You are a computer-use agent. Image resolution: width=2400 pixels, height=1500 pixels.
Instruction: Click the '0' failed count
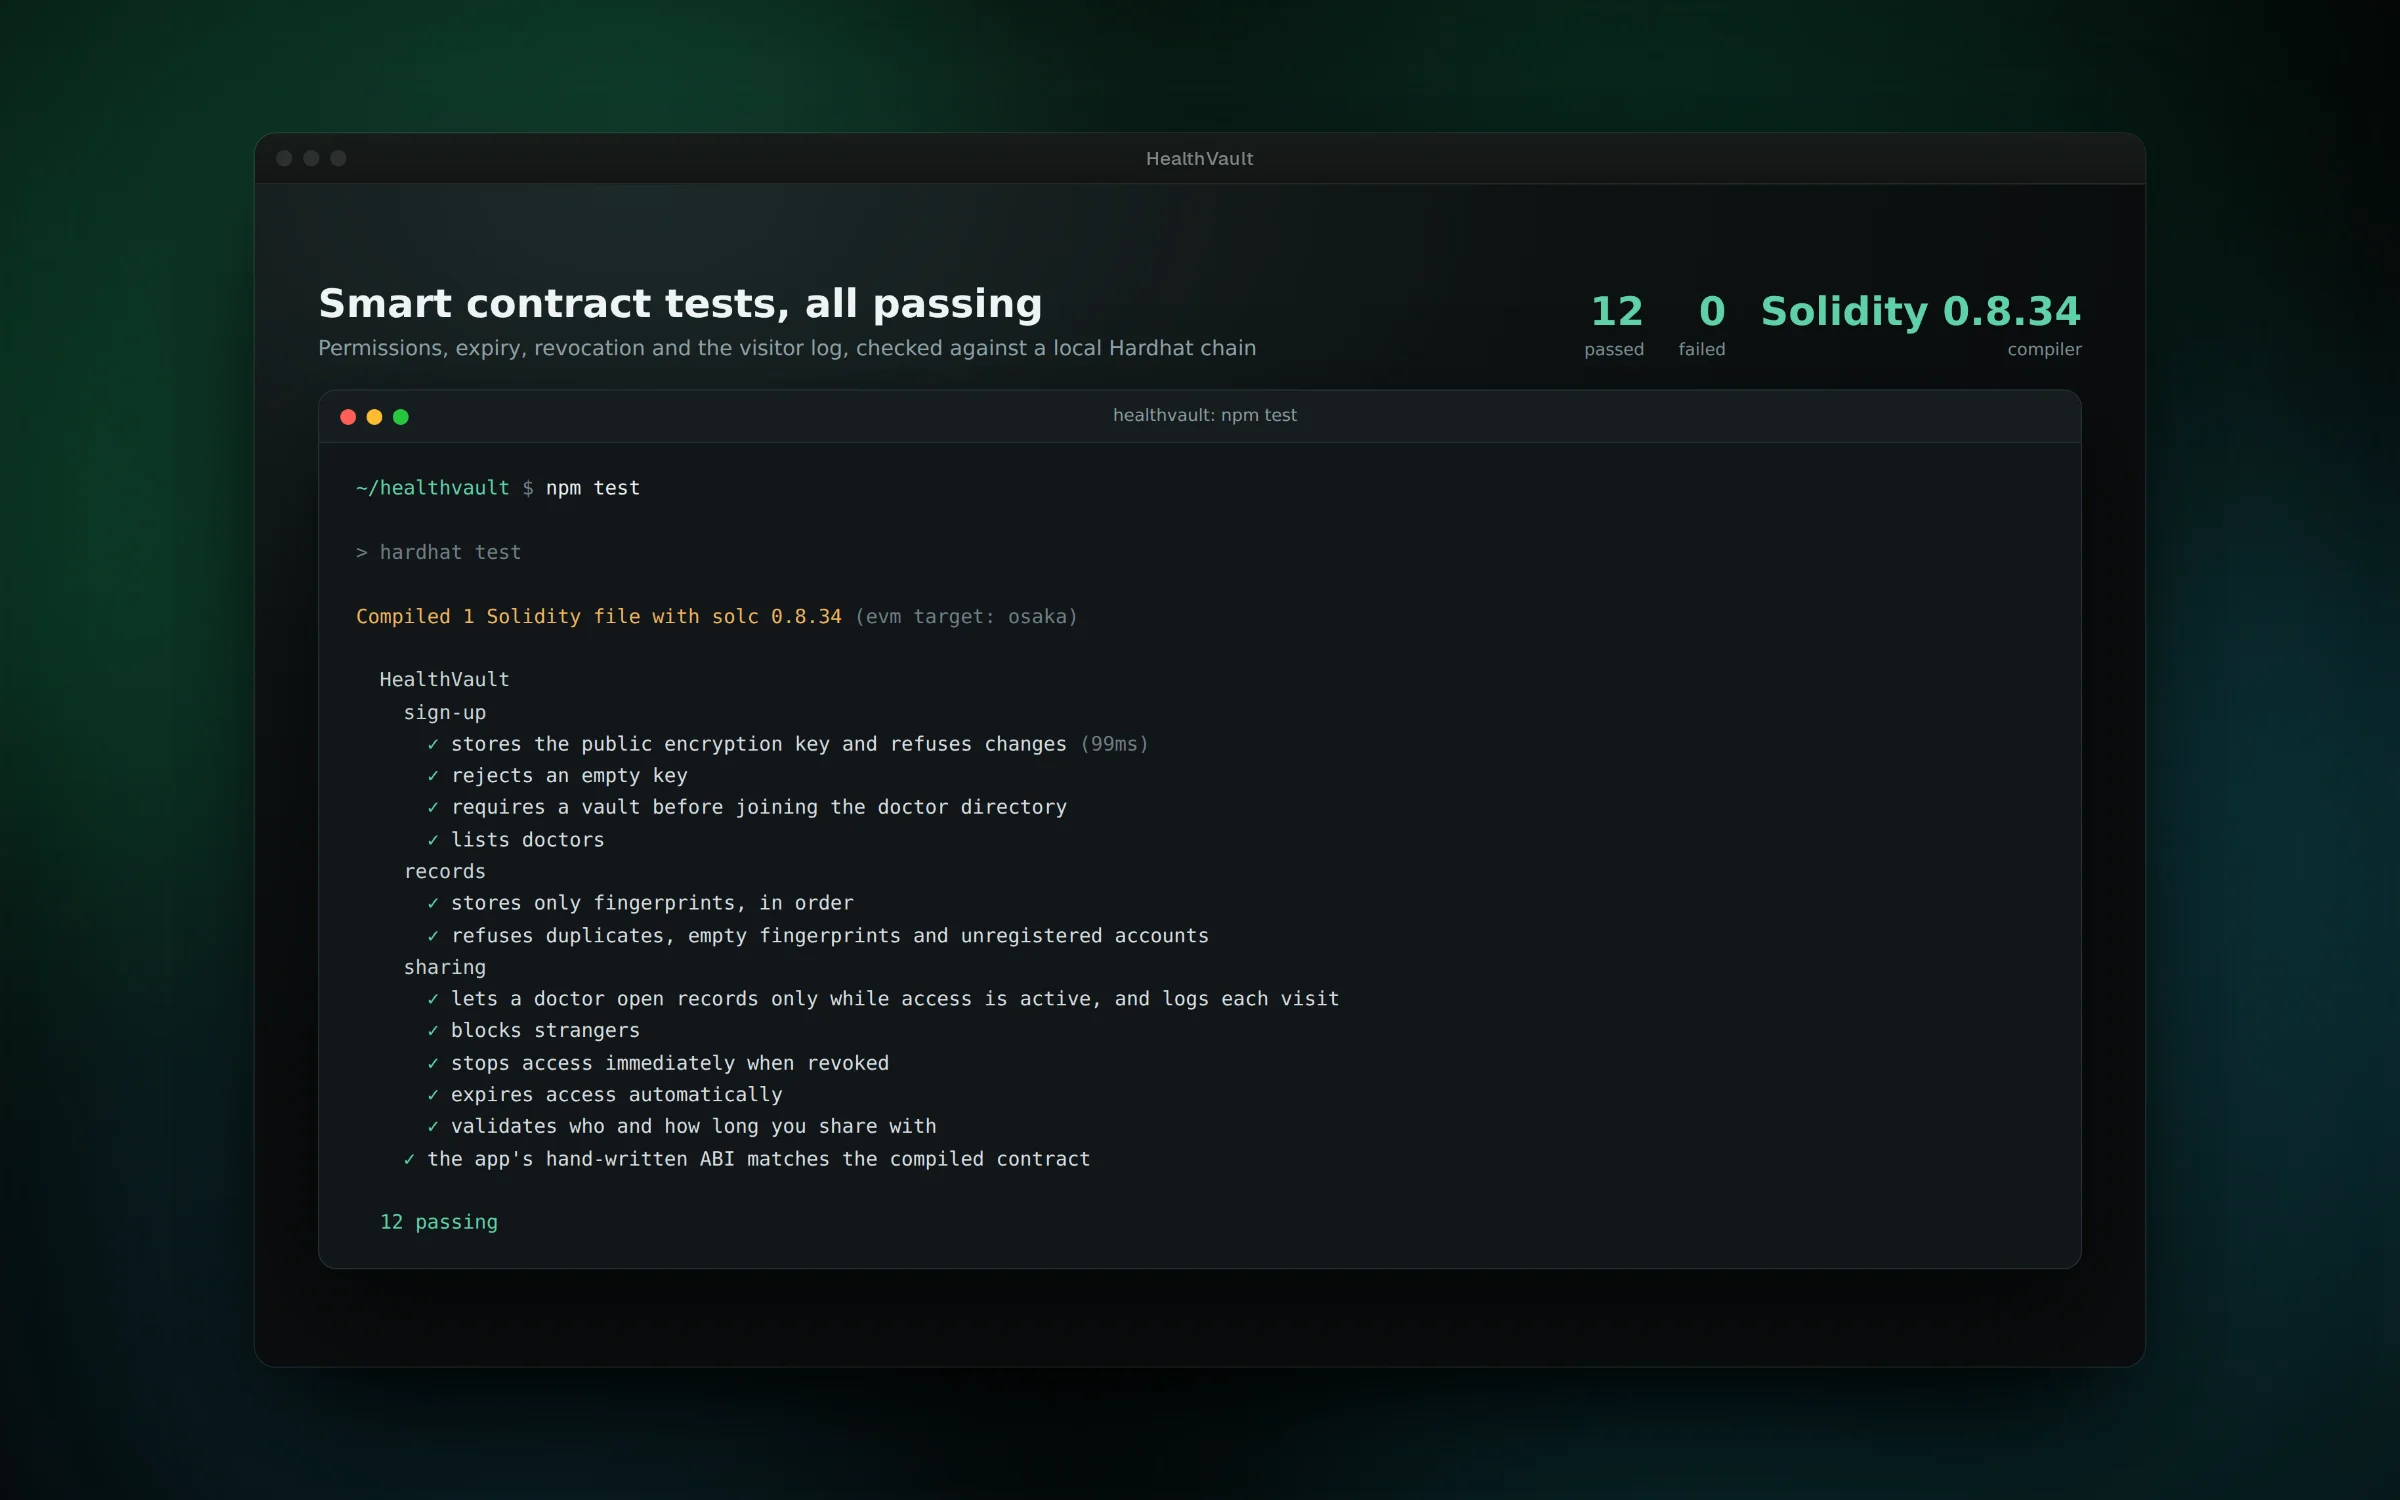coord(1712,312)
